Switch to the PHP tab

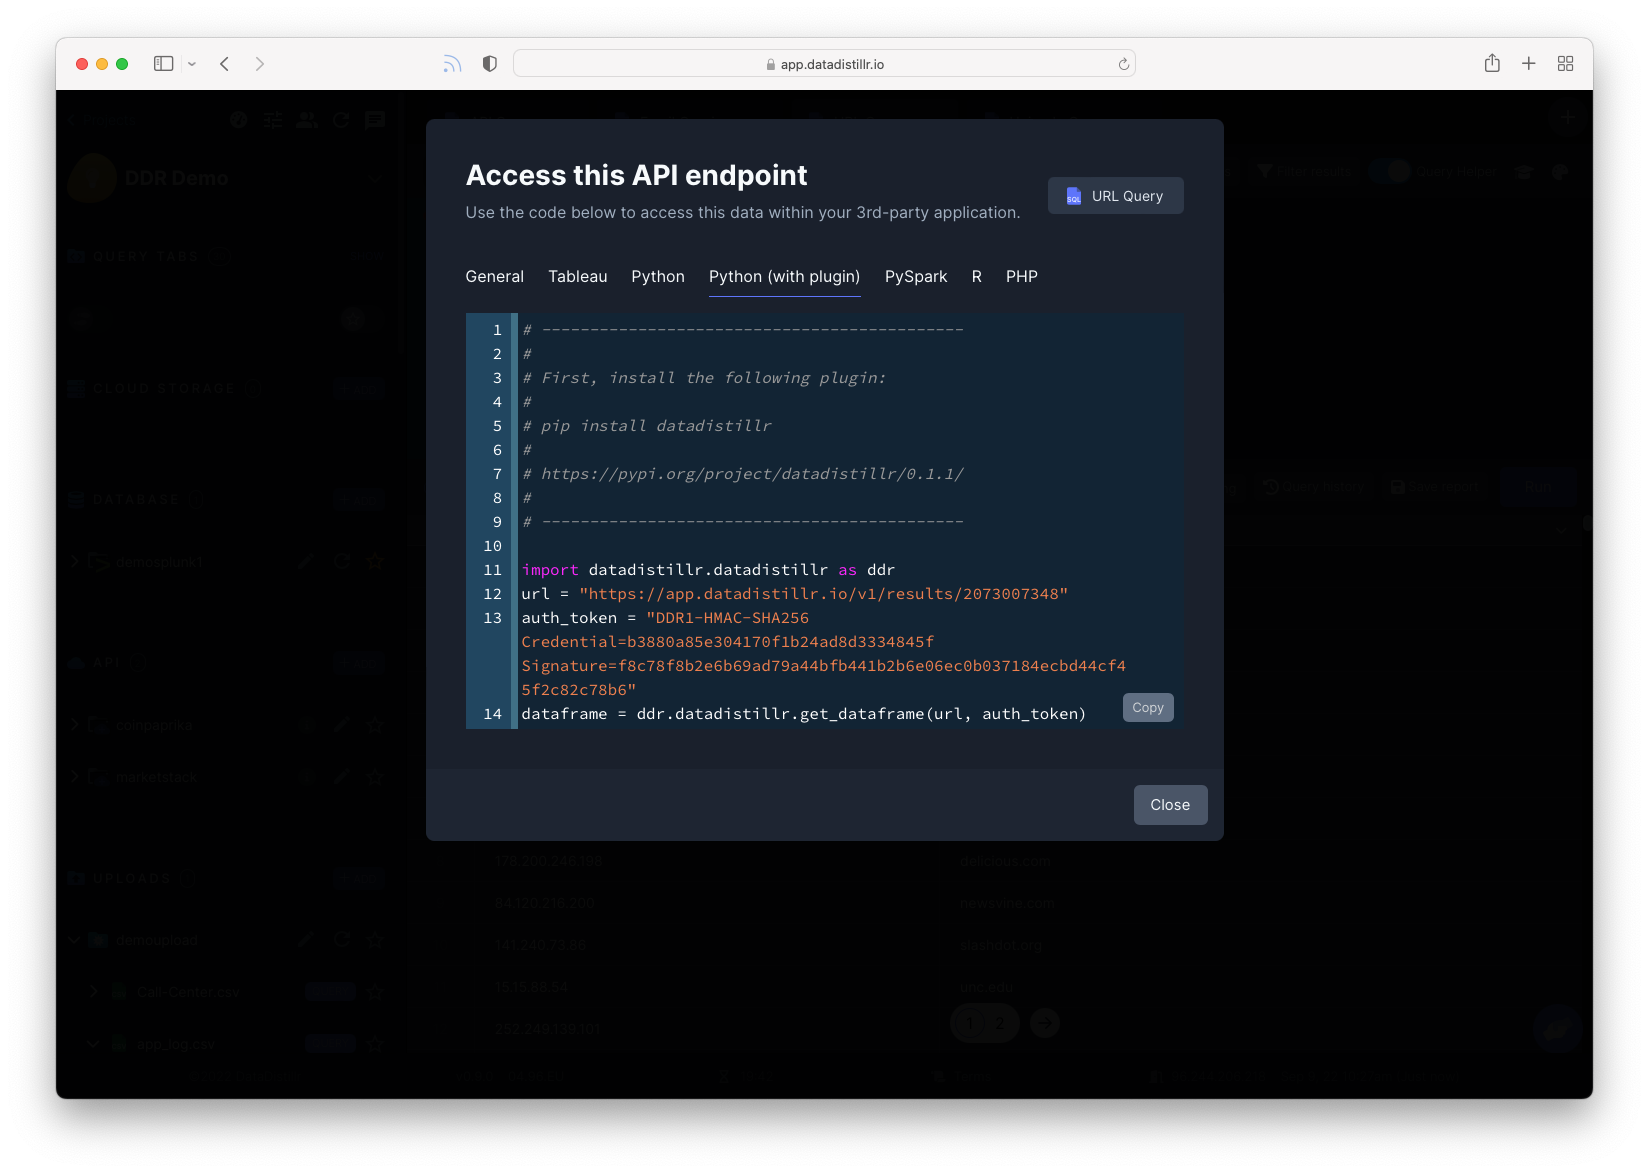[x=1021, y=277]
